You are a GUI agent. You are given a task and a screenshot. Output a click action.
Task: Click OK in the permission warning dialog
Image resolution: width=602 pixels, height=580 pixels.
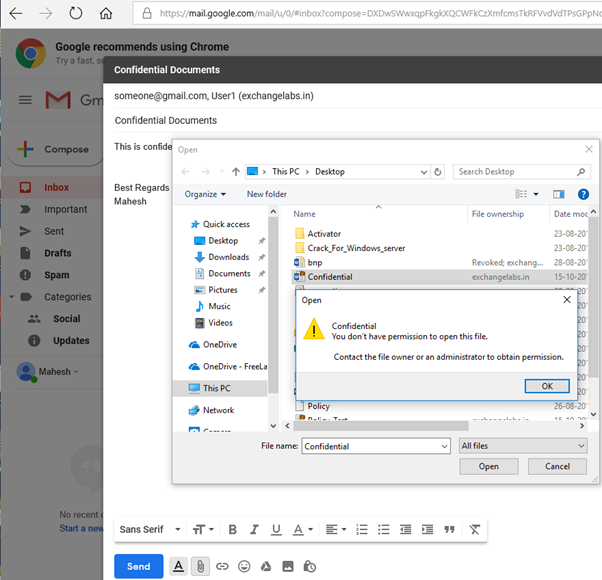coord(547,386)
